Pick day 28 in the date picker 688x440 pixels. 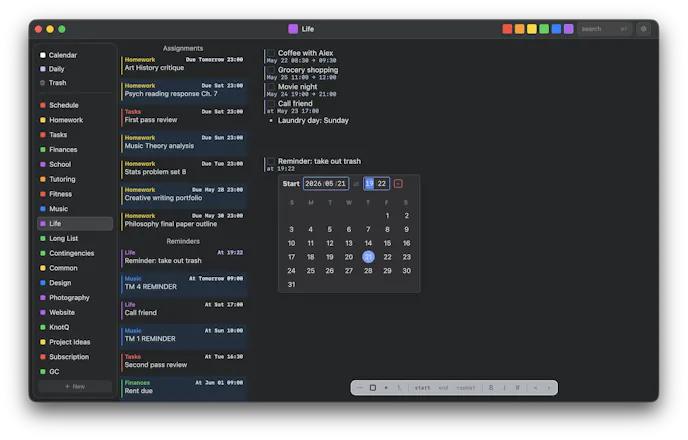pos(368,271)
